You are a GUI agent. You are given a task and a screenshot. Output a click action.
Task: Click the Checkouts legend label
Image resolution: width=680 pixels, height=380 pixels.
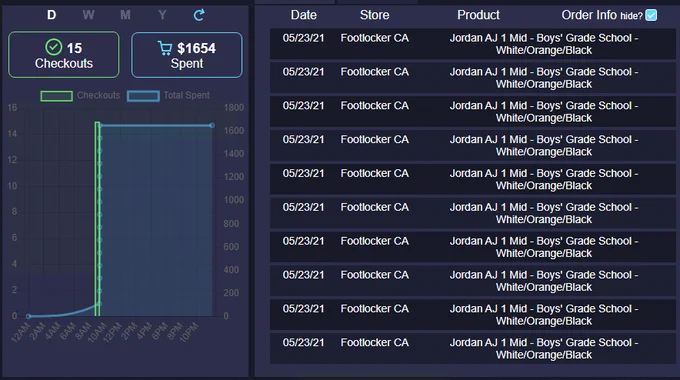pos(98,95)
